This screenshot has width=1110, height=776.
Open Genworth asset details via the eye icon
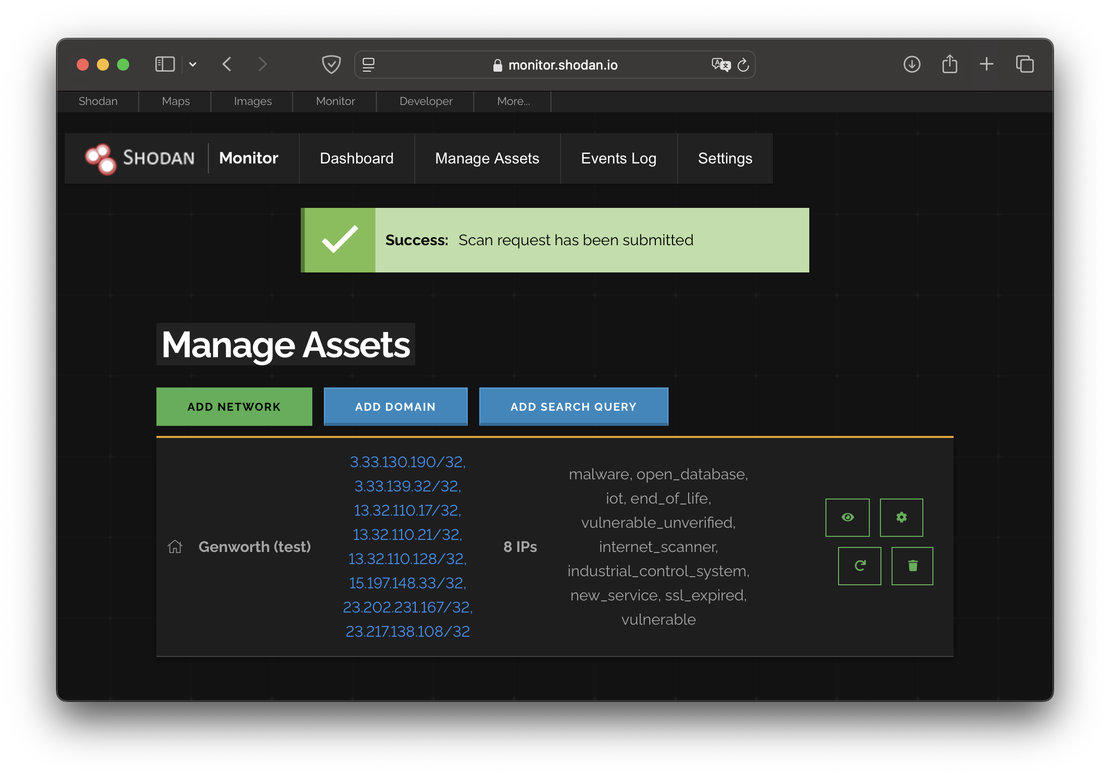(x=847, y=517)
